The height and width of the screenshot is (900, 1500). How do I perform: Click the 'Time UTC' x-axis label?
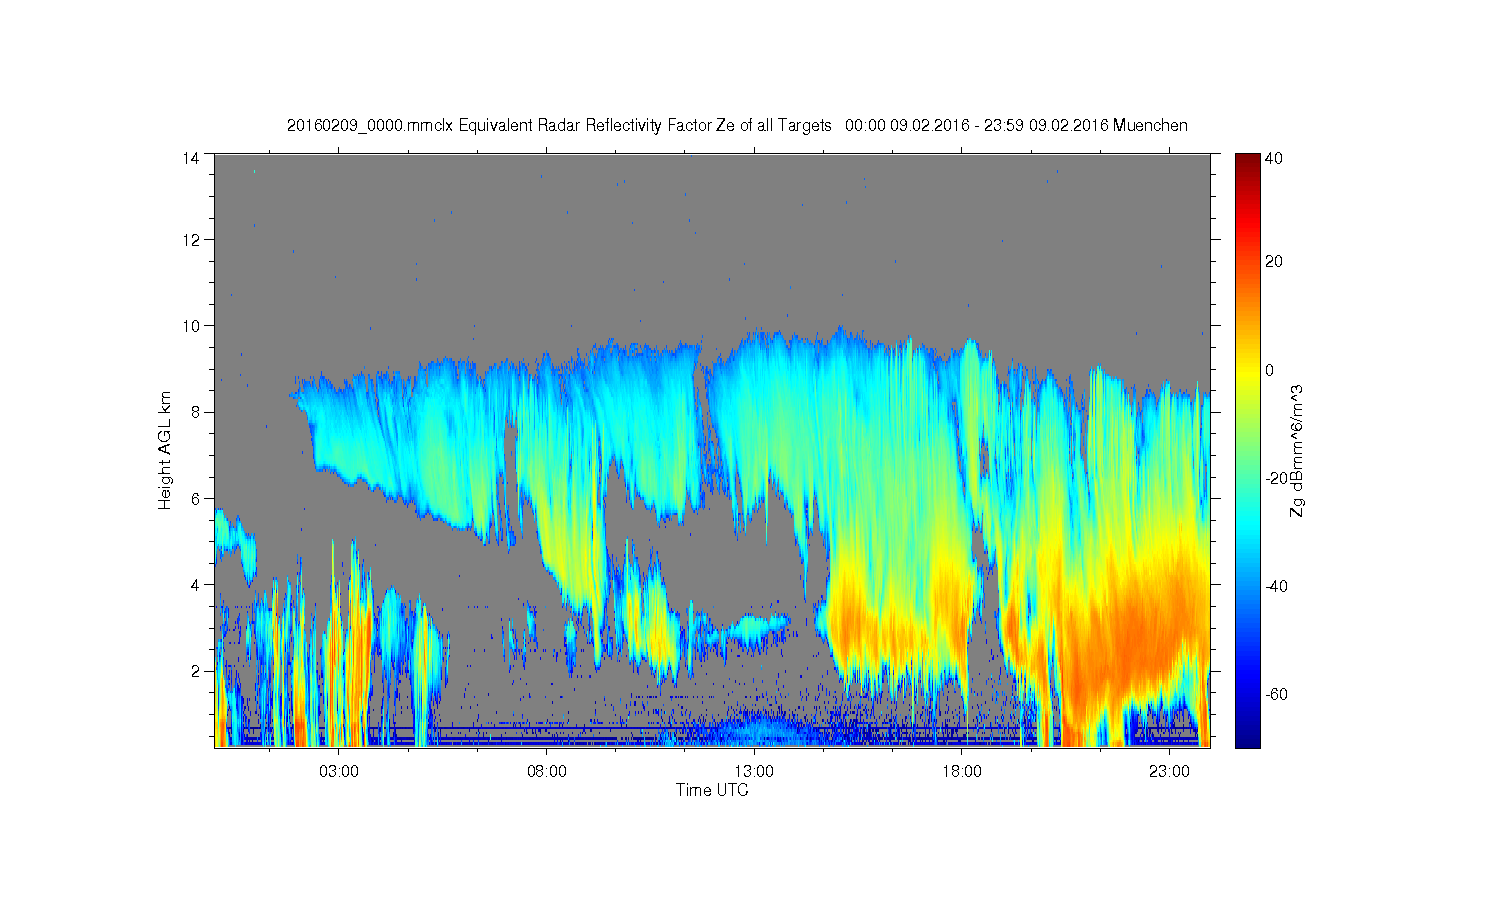[712, 790]
